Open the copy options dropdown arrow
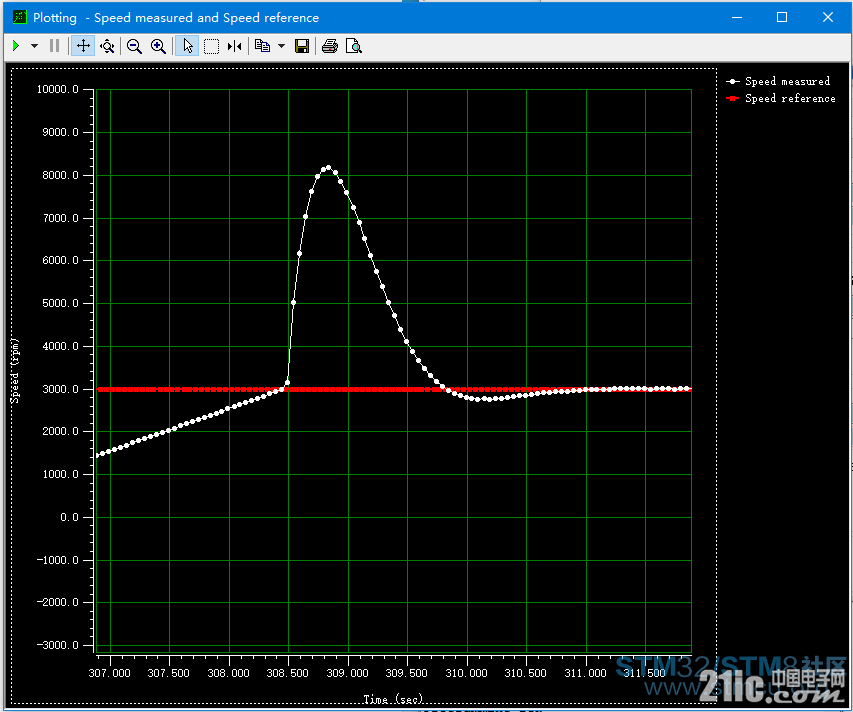This screenshot has height=712, width=853. point(281,46)
